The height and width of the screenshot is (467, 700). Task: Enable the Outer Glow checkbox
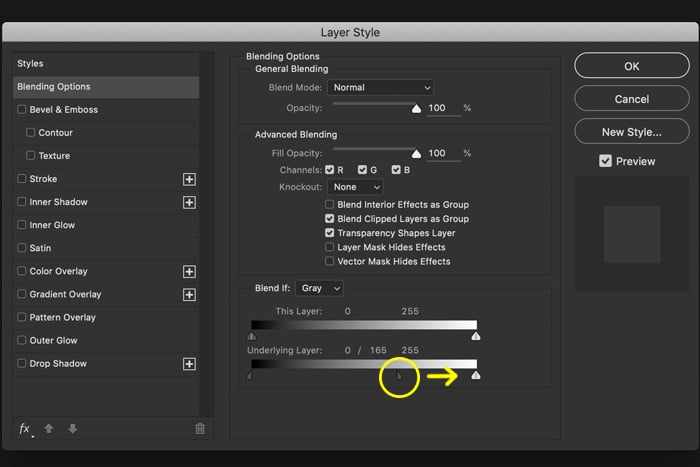click(x=21, y=340)
